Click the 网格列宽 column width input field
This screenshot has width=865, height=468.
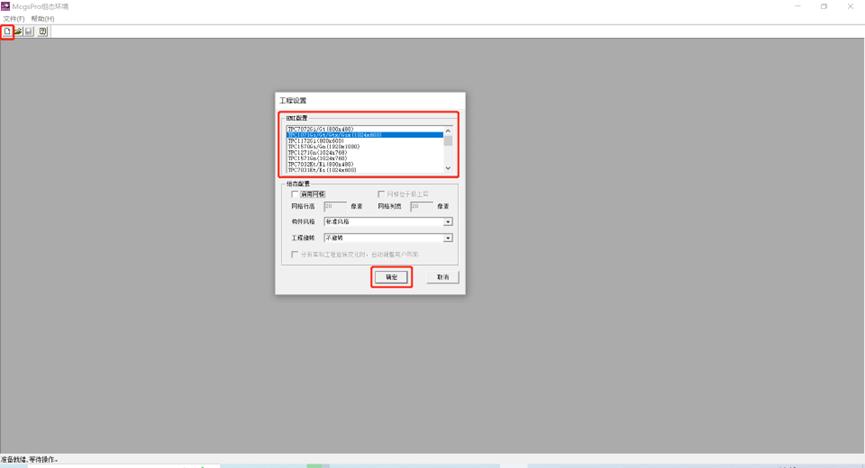[x=421, y=206]
